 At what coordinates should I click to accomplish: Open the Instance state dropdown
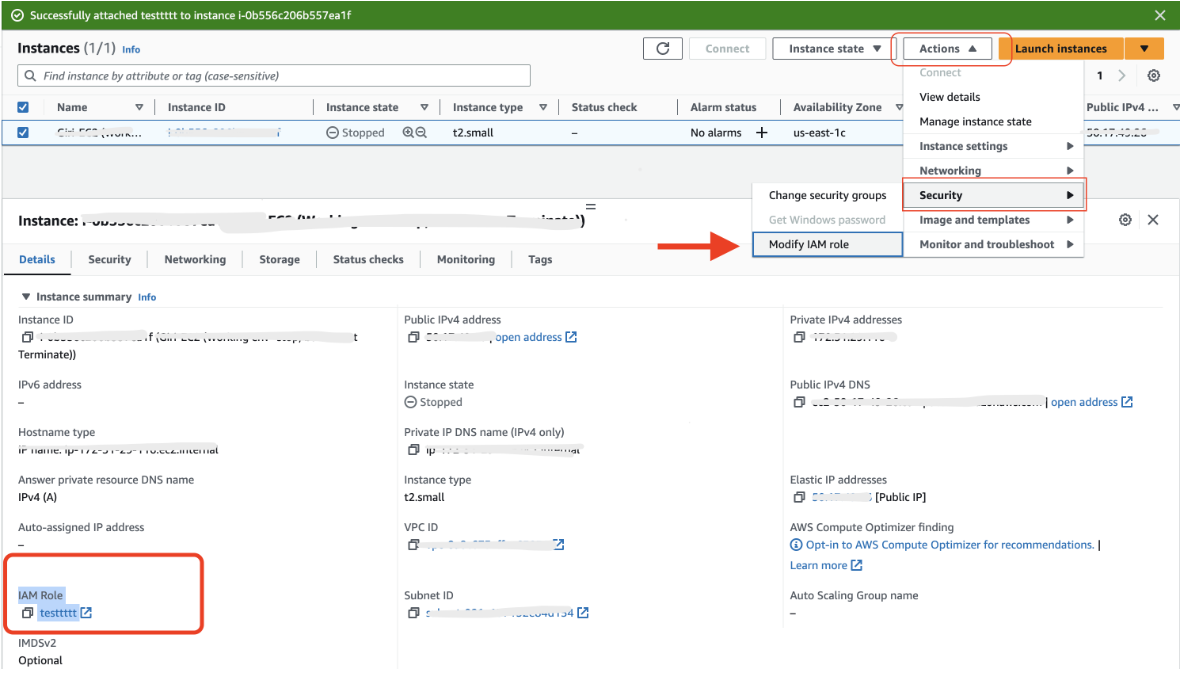coord(829,48)
